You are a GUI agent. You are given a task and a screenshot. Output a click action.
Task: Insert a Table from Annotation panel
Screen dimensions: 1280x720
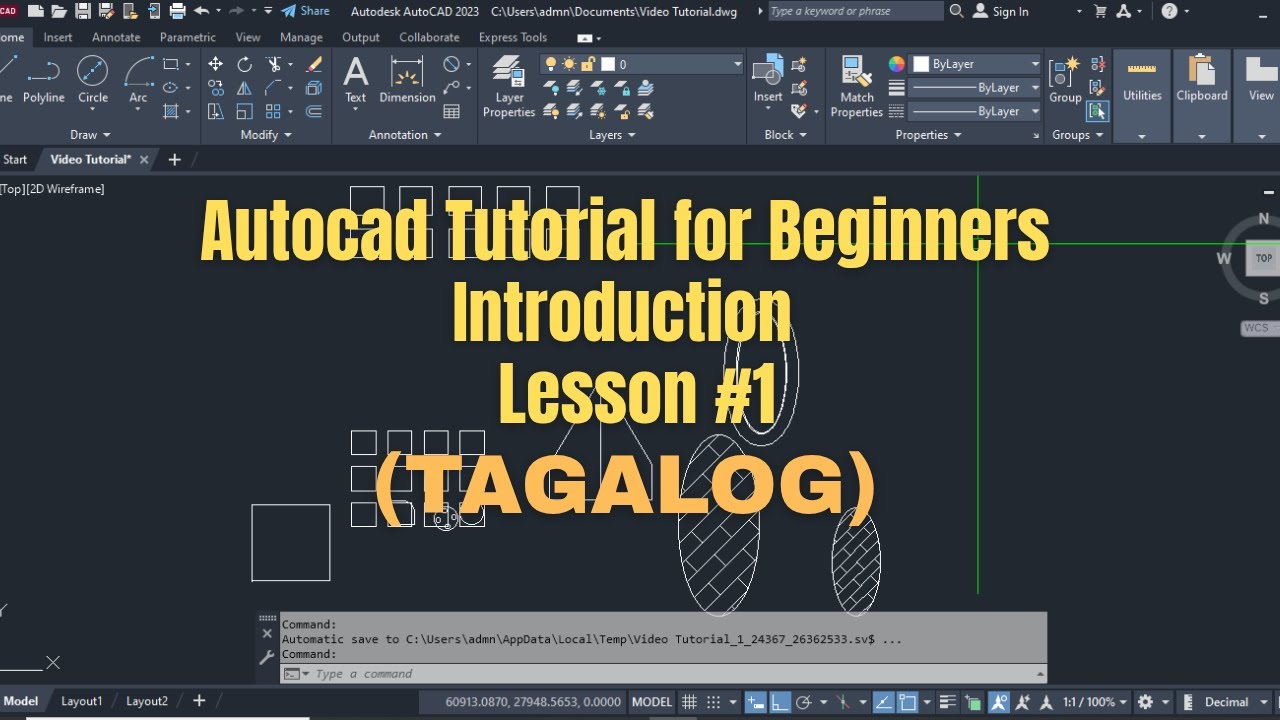451,112
